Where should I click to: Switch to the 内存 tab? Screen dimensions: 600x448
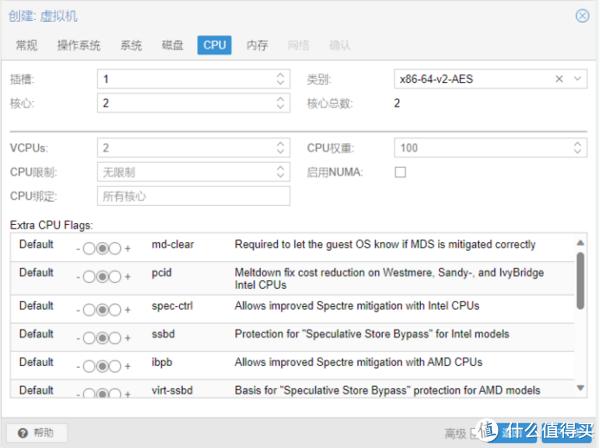257,45
